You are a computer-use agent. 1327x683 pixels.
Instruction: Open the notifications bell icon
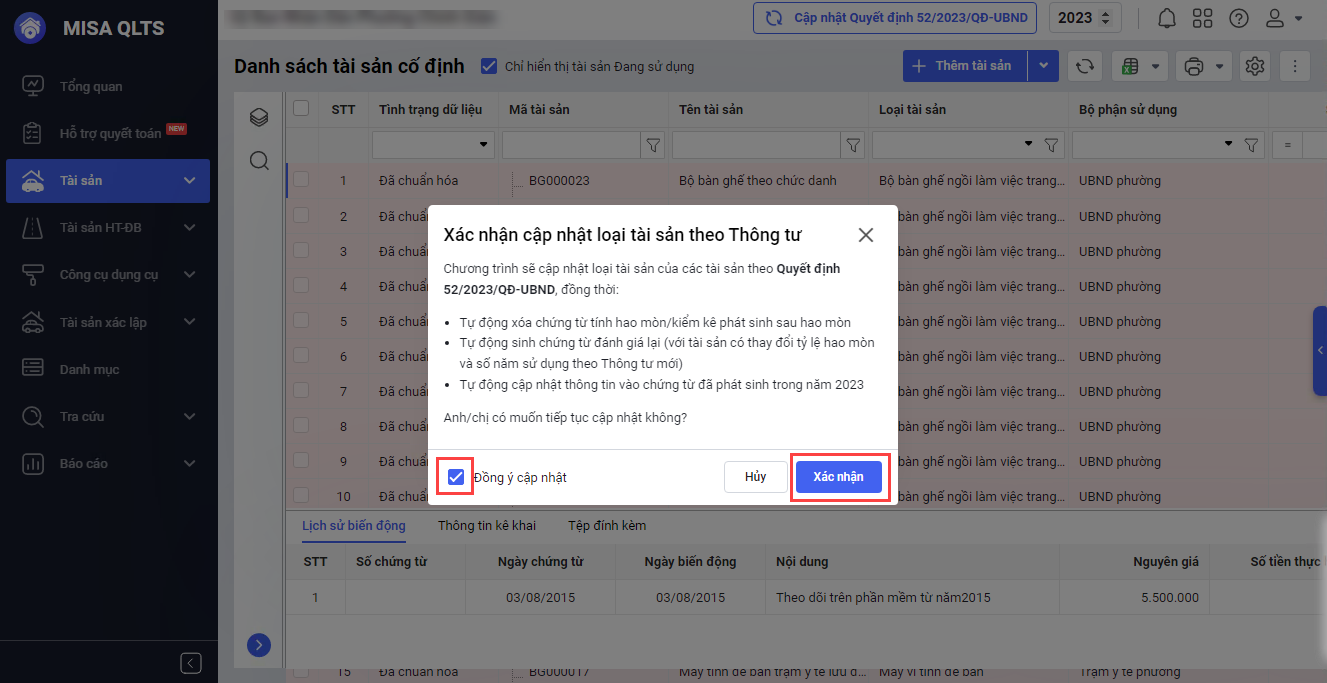click(1166, 18)
